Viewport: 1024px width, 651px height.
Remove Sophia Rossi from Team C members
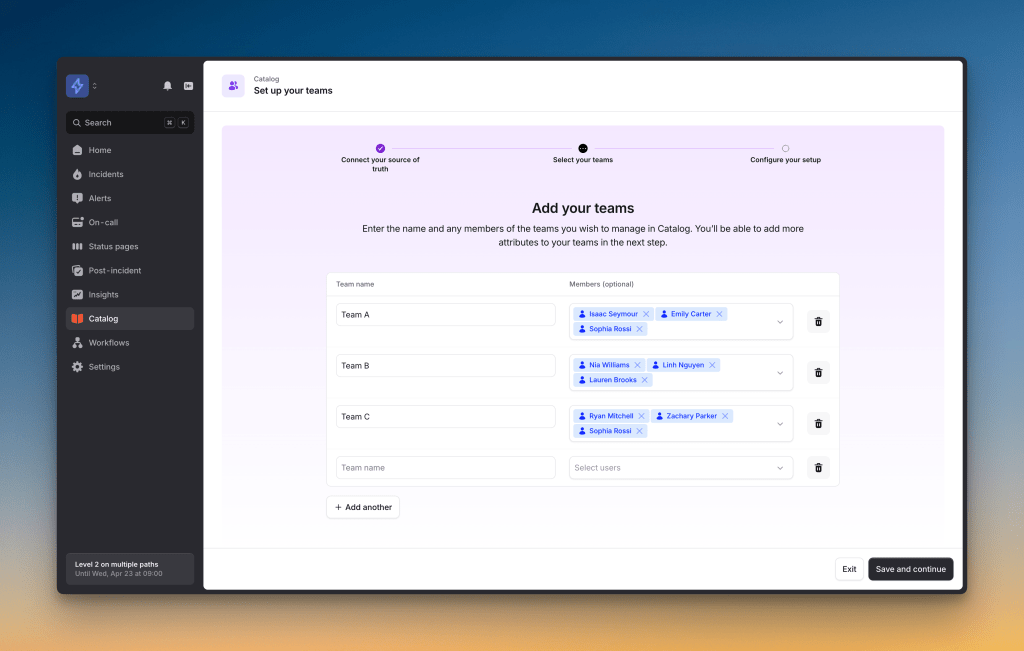[640, 431]
